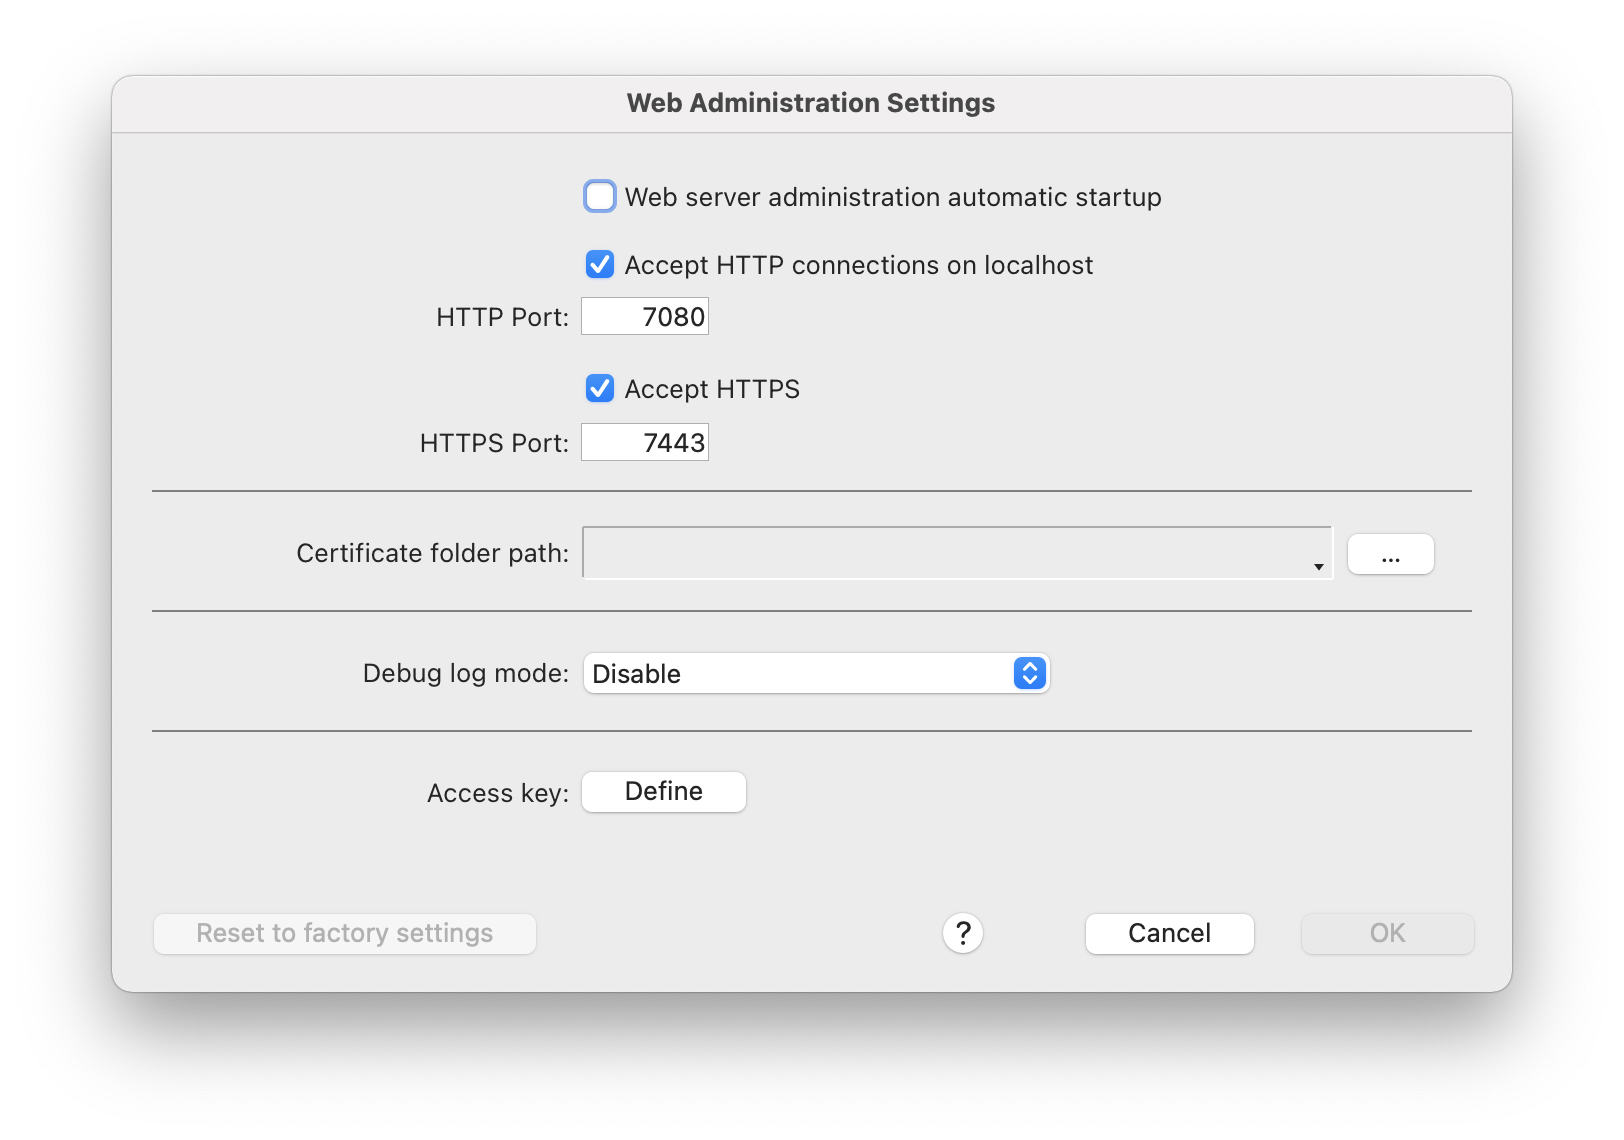Open help with the question mark button
The width and height of the screenshot is (1624, 1140).
963,933
